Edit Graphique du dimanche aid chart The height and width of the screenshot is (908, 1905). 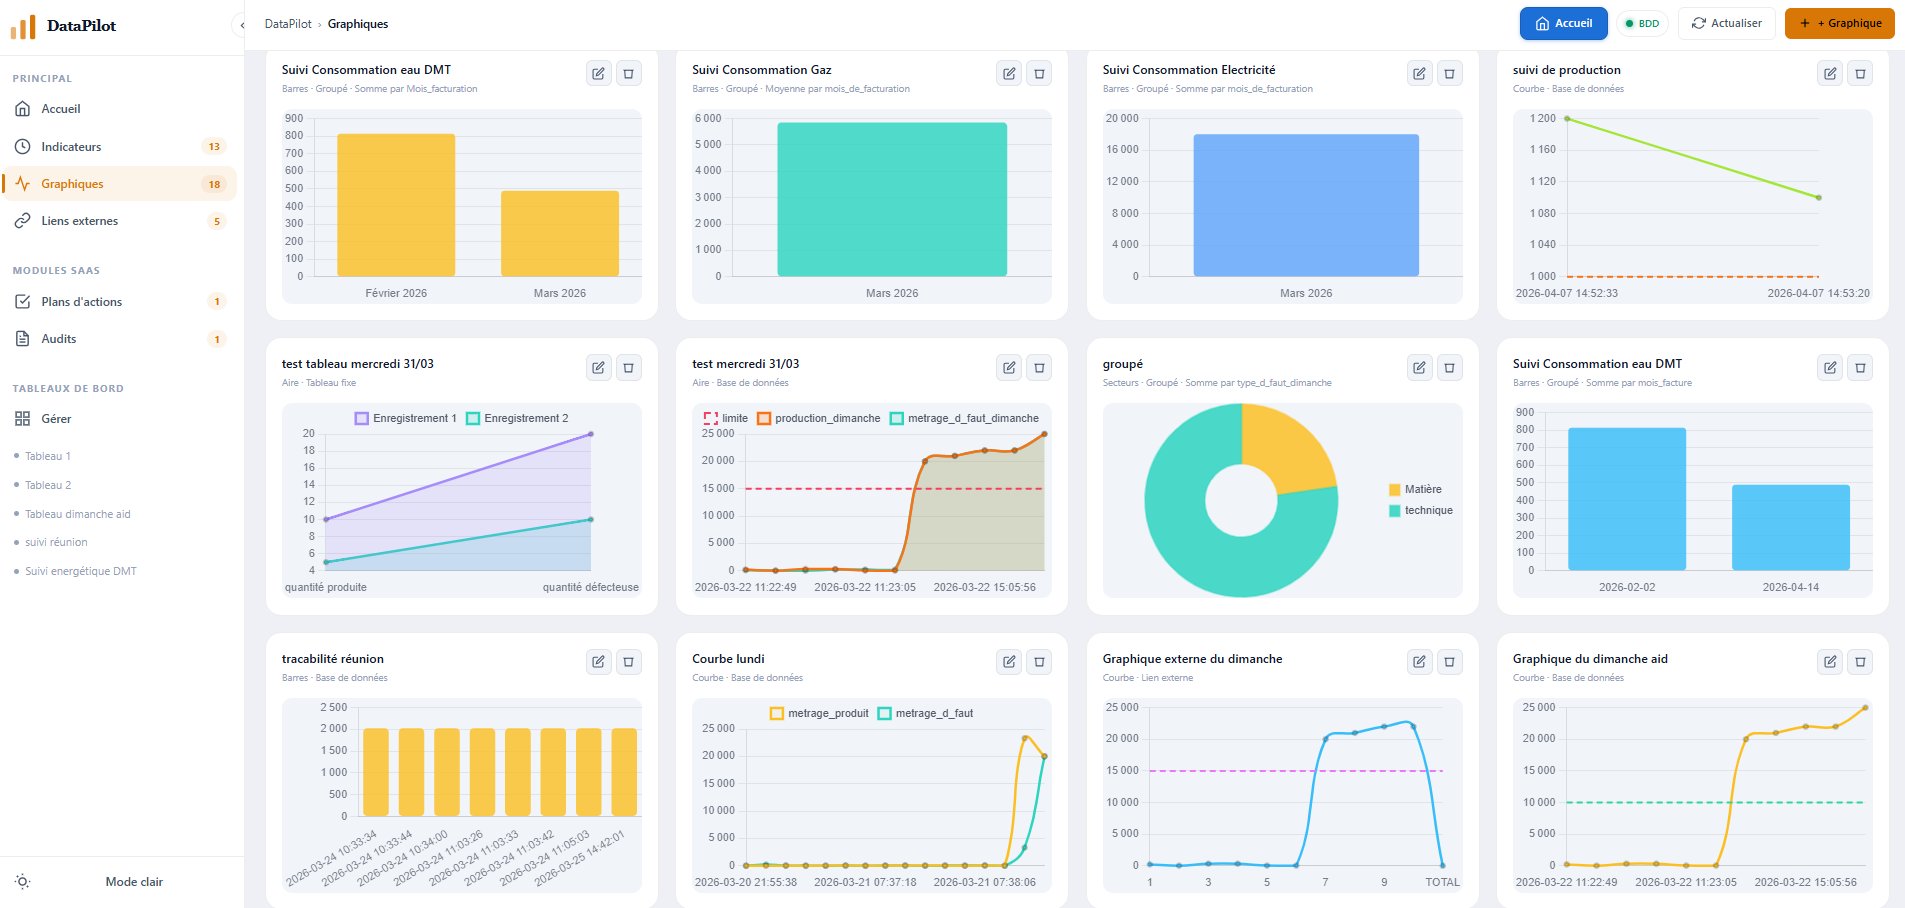tap(1830, 661)
